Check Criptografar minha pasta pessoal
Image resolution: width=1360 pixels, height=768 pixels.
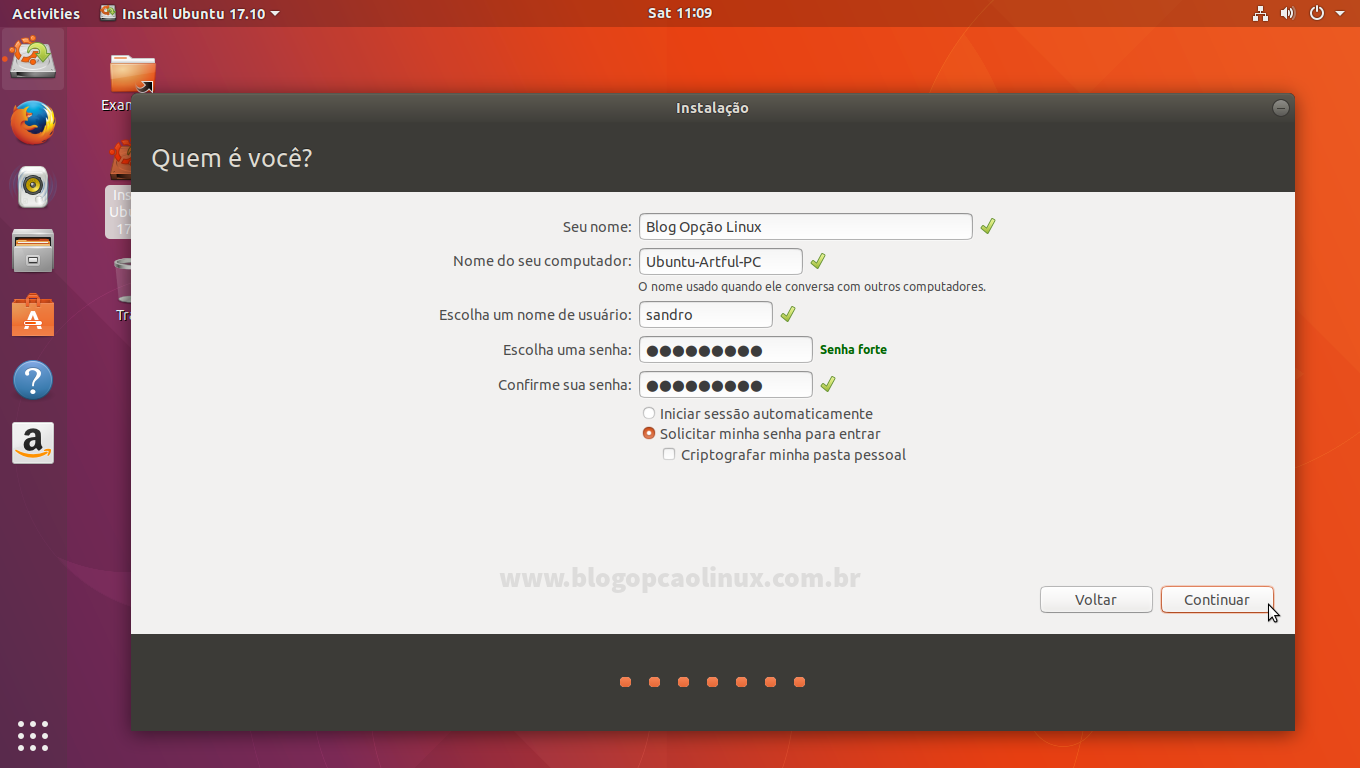pyautogui.click(x=785, y=455)
